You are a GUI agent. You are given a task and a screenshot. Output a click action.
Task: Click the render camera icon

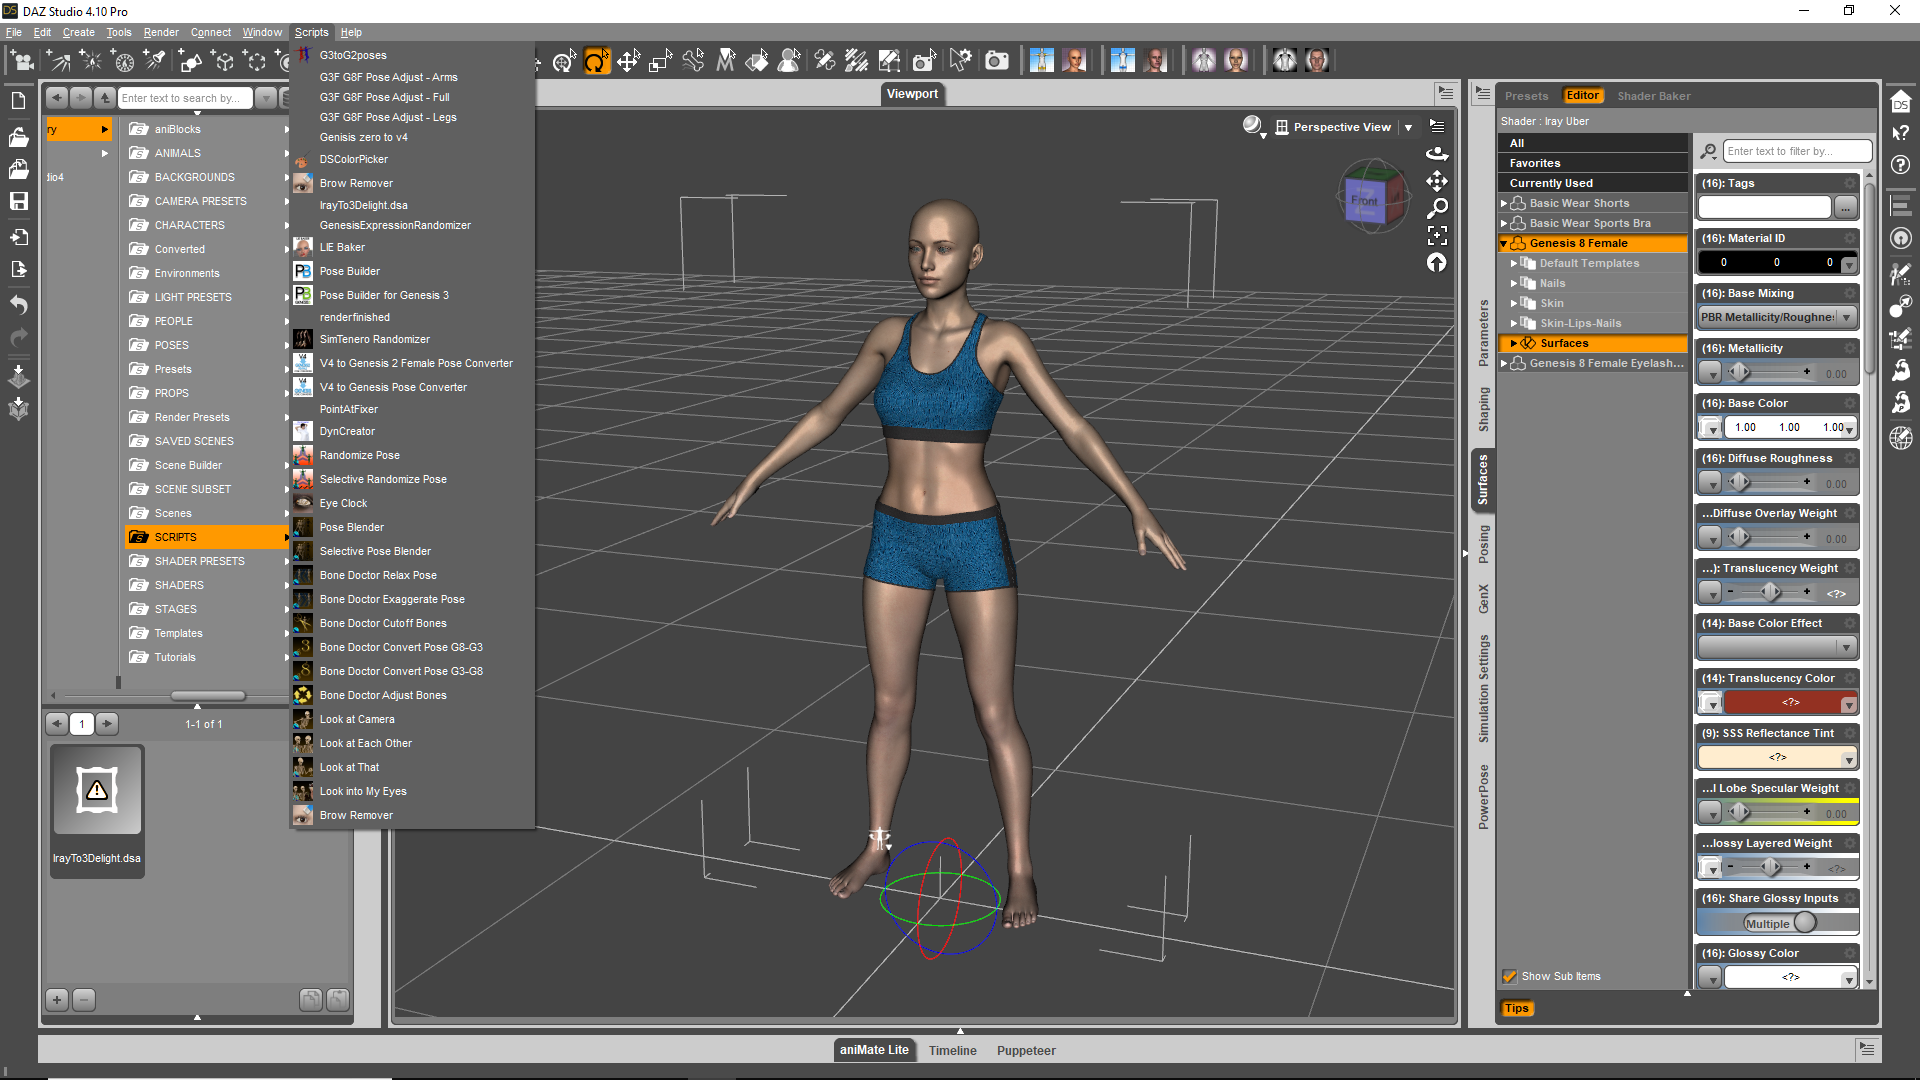(x=996, y=62)
